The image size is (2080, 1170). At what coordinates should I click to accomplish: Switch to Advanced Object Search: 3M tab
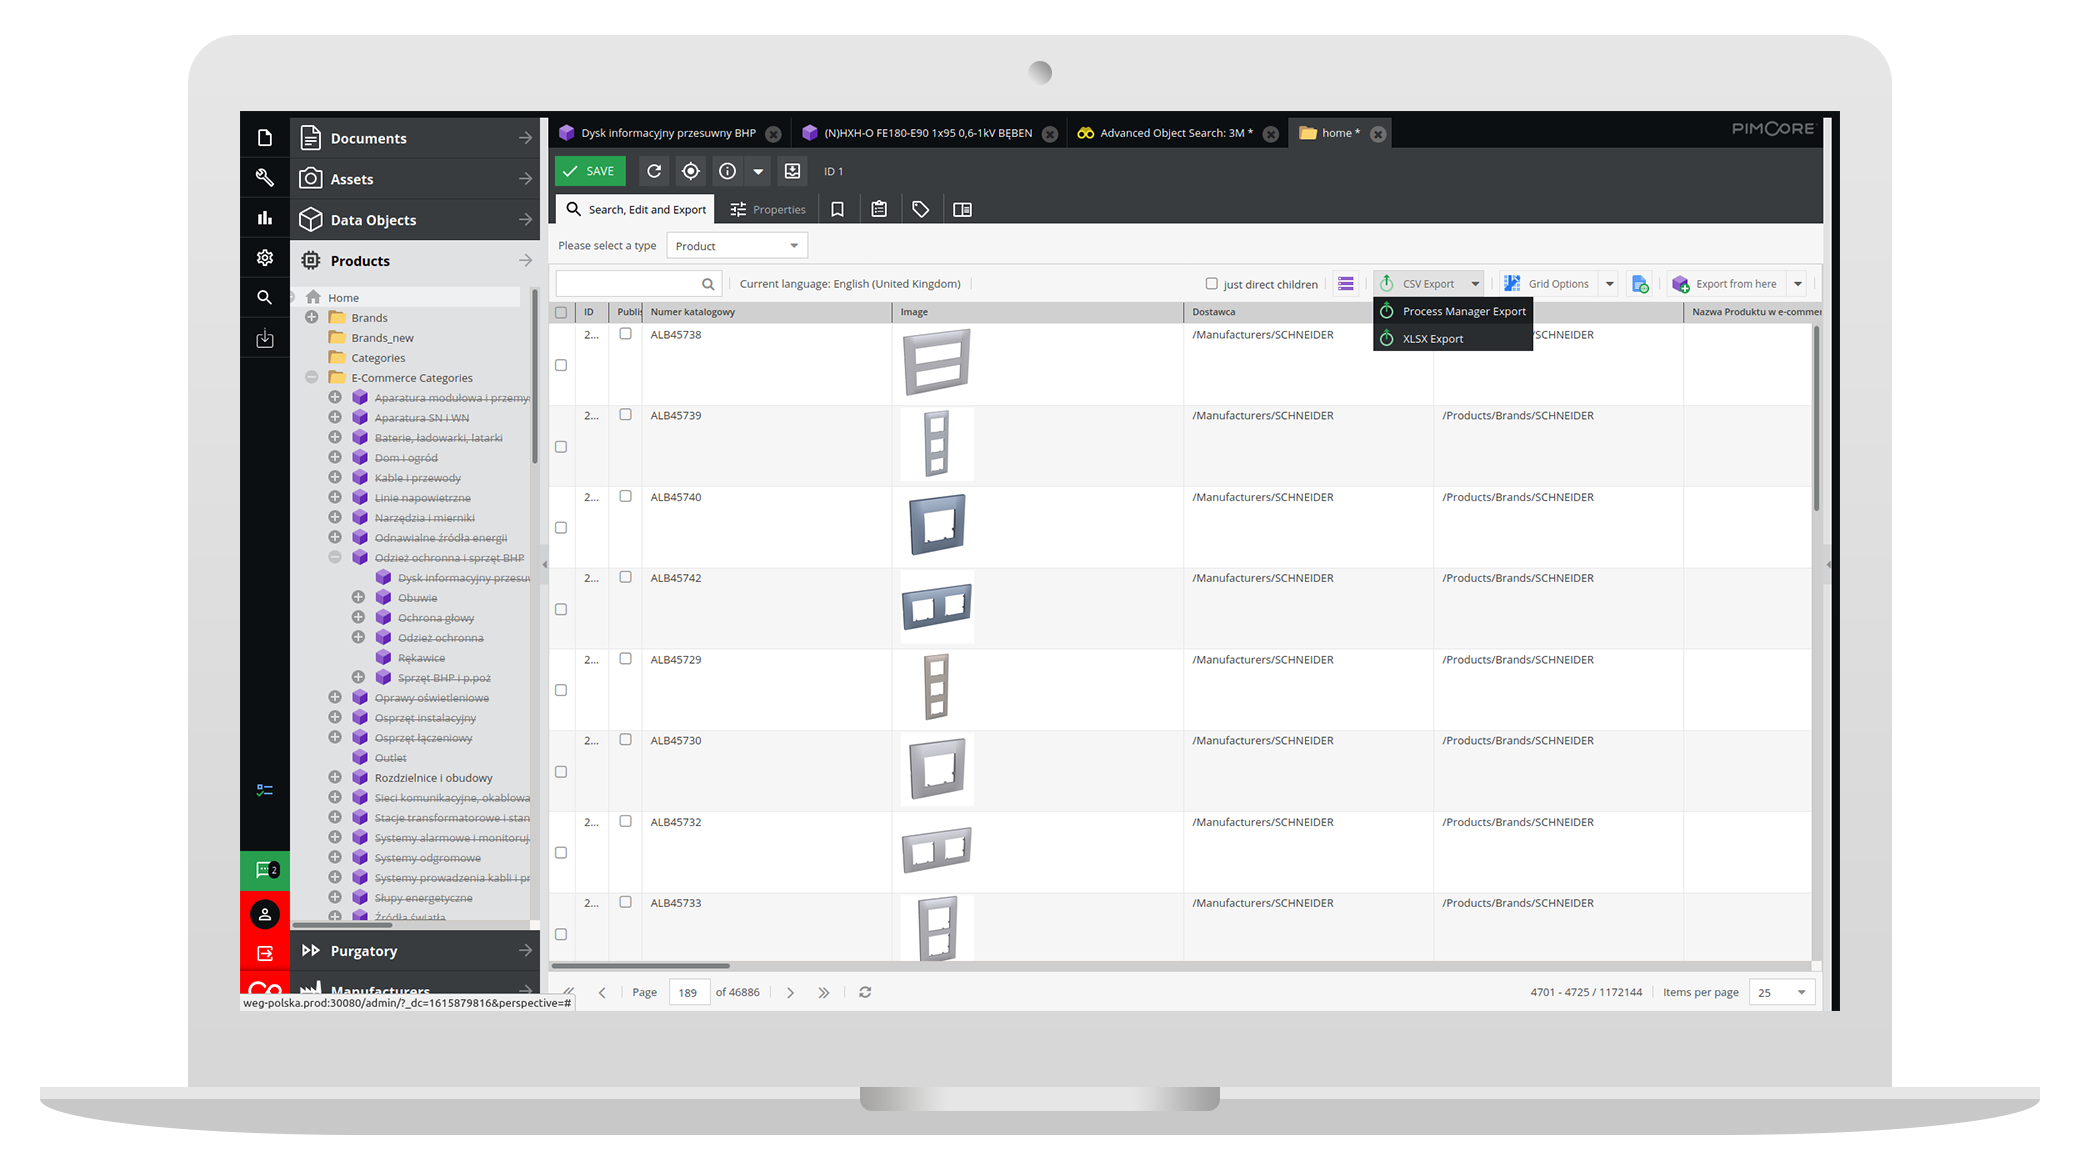point(1176,133)
